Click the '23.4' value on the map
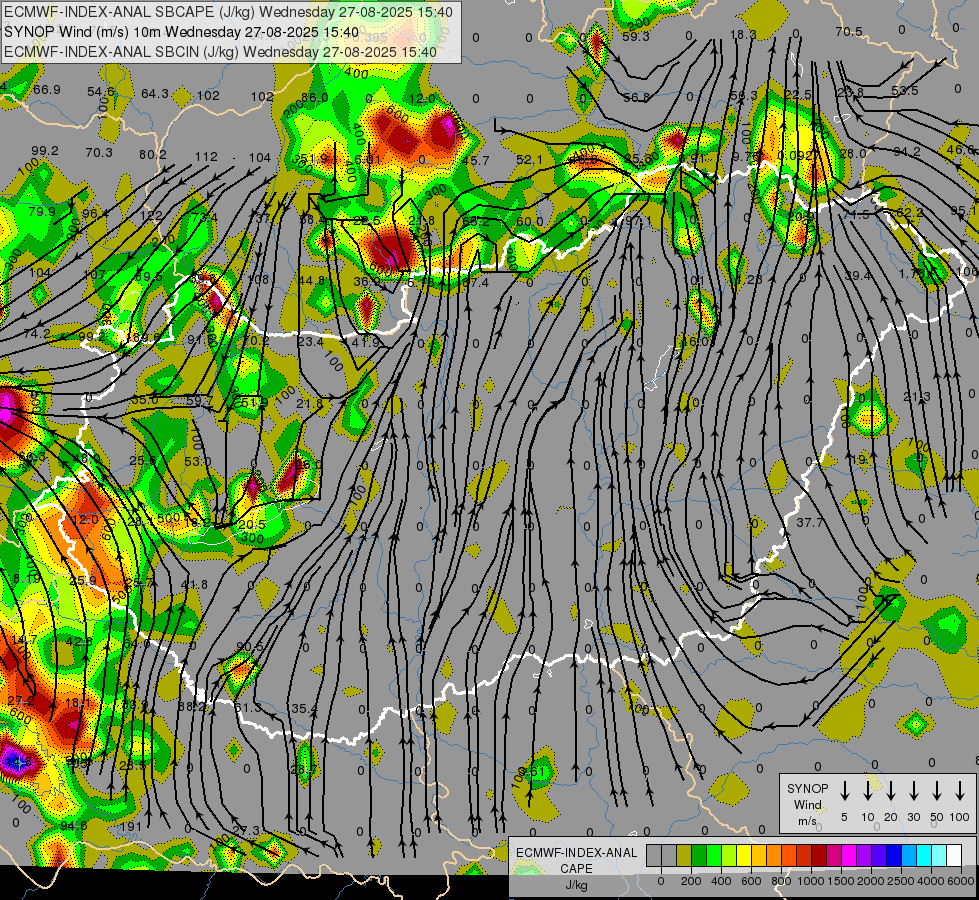 (x=310, y=342)
